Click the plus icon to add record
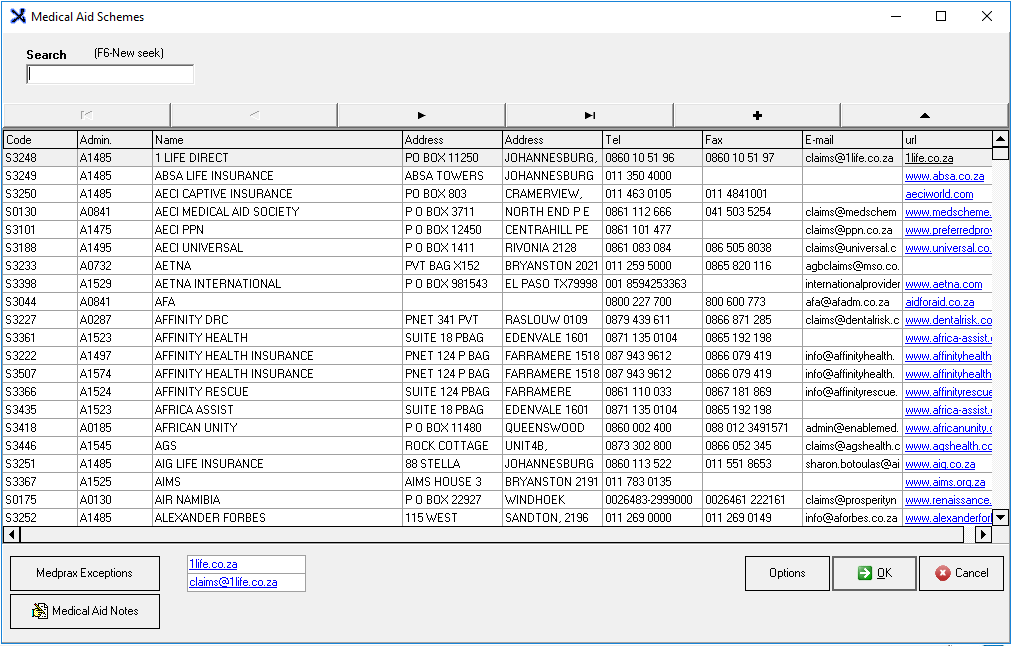The height and width of the screenshot is (646, 1011). point(757,115)
